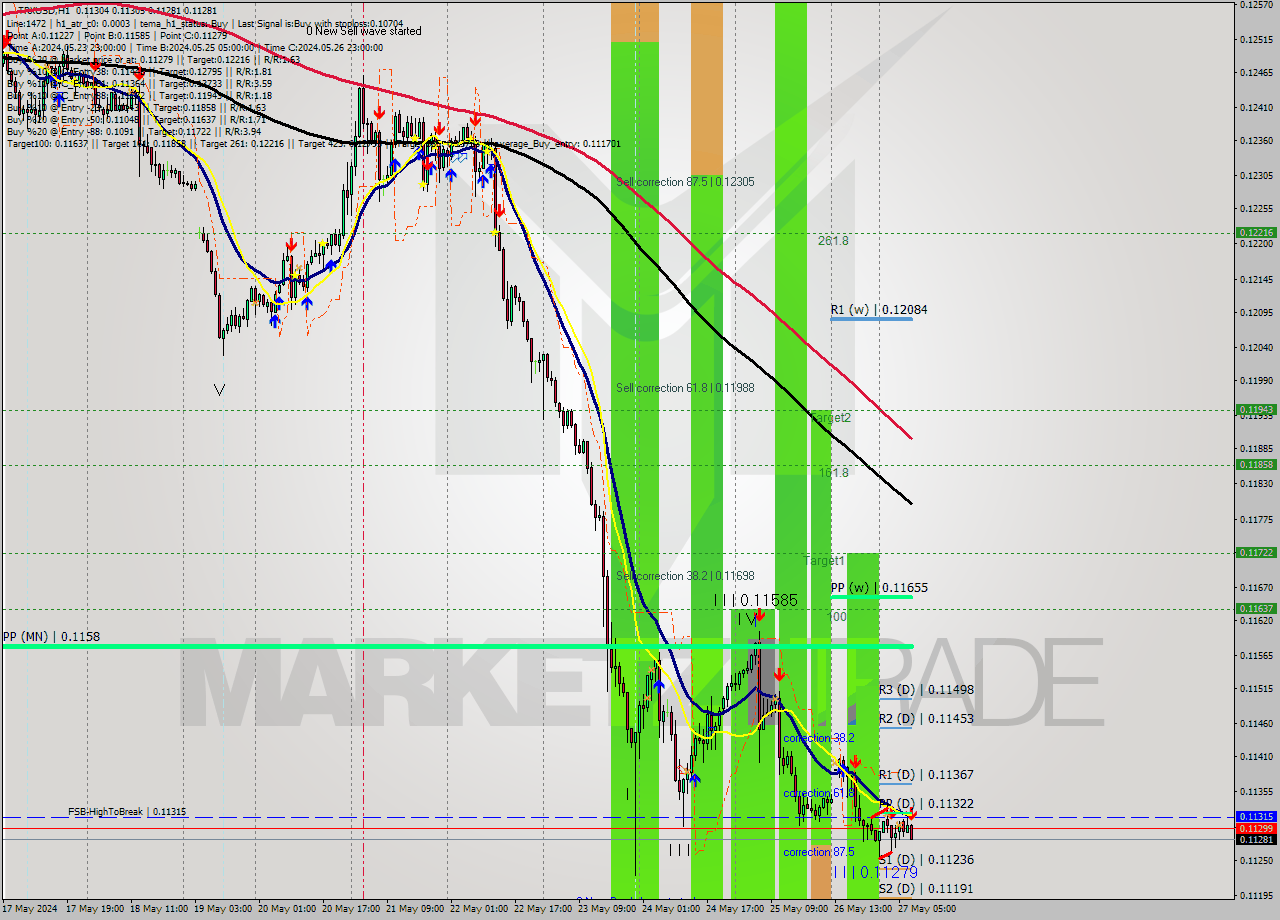Select the 'R3 (D) | 0.11498' label
1280x920 pixels.
coord(926,690)
